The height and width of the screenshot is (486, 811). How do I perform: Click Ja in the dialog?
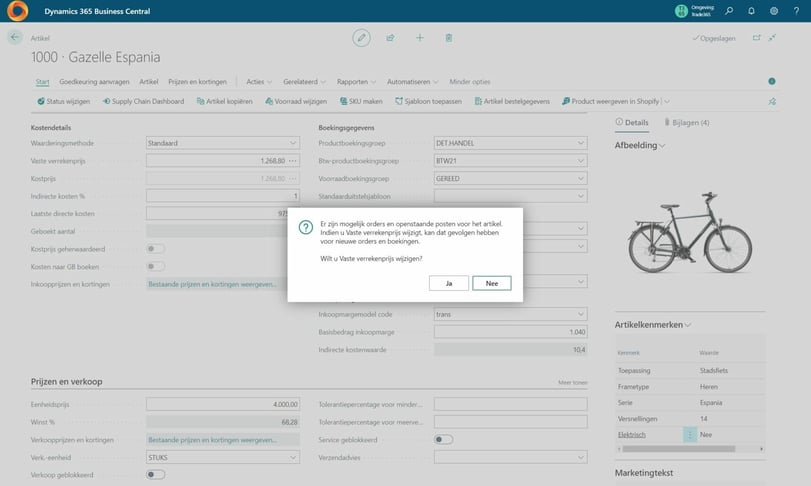click(449, 283)
